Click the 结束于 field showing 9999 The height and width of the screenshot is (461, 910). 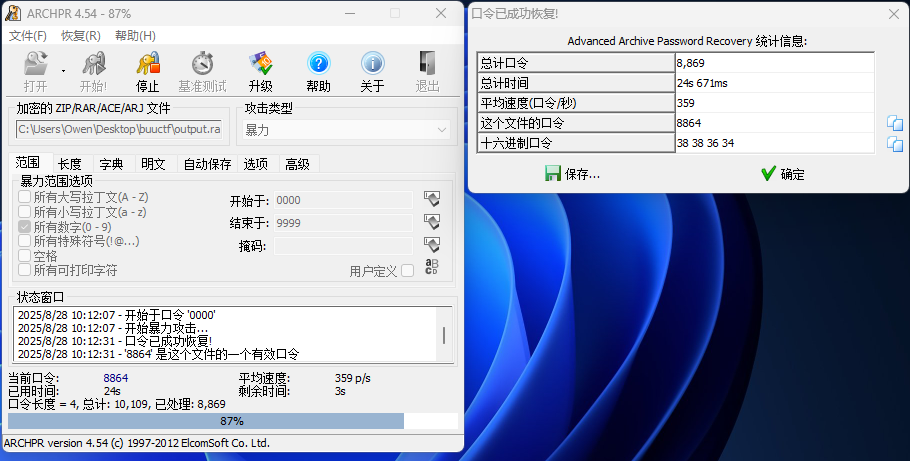(x=343, y=223)
